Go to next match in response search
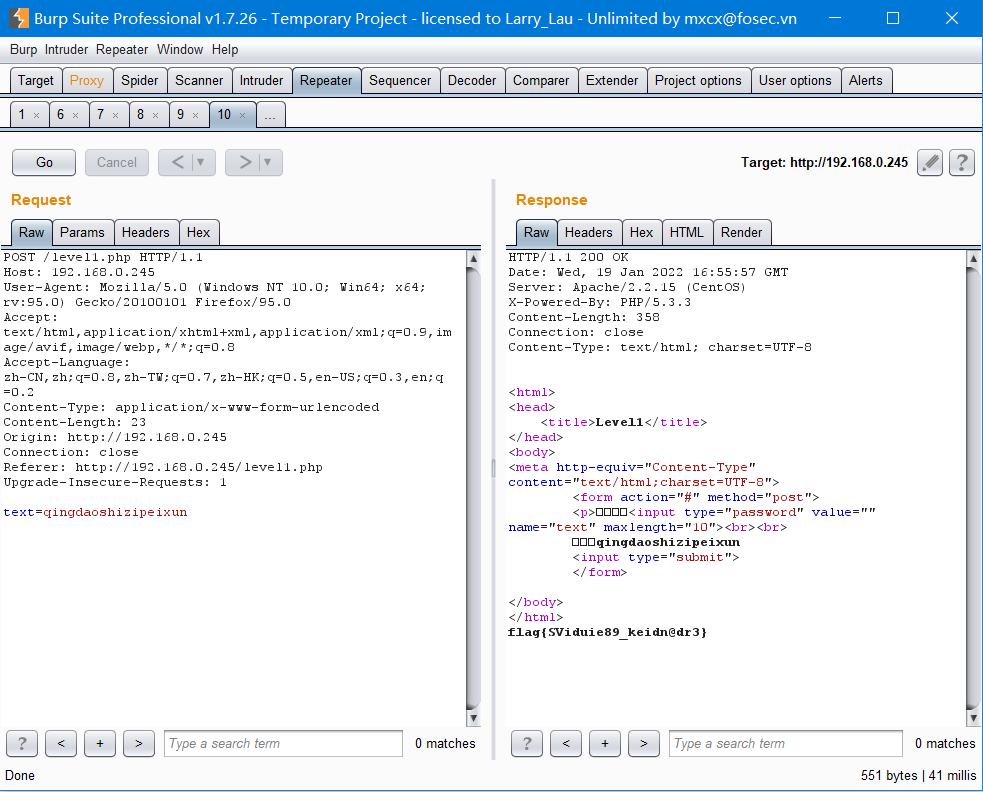The image size is (983, 792). pyautogui.click(x=643, y=743)
